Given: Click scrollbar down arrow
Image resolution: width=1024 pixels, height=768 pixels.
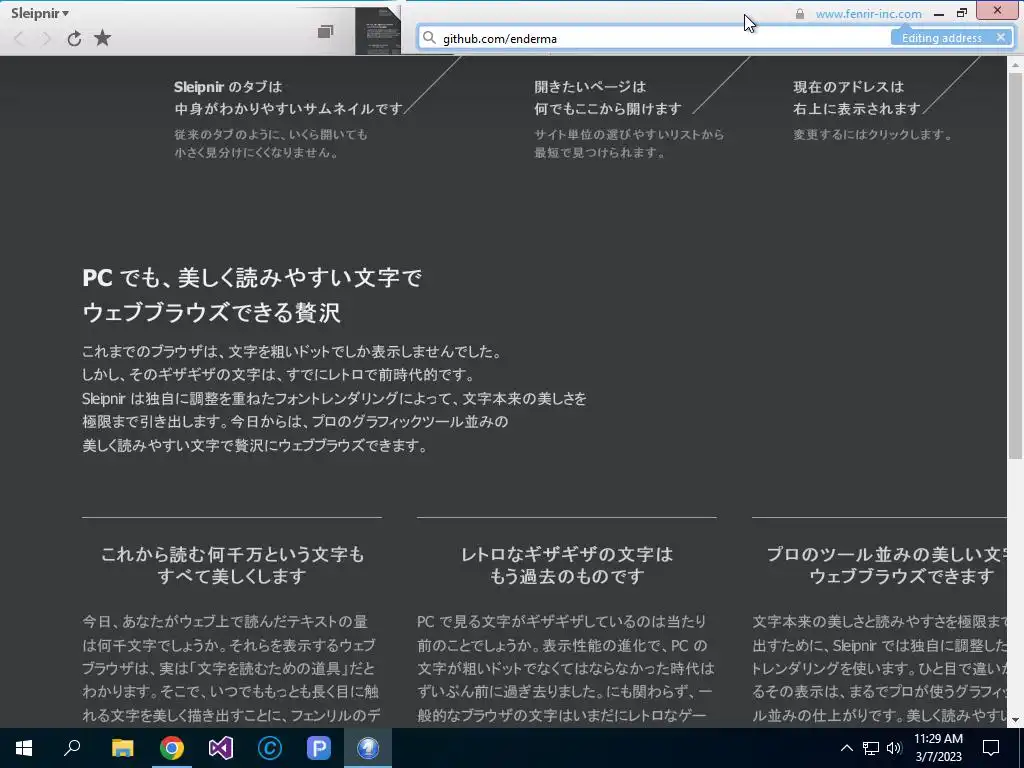Looking at the screenshot, I should point(1016,720).
